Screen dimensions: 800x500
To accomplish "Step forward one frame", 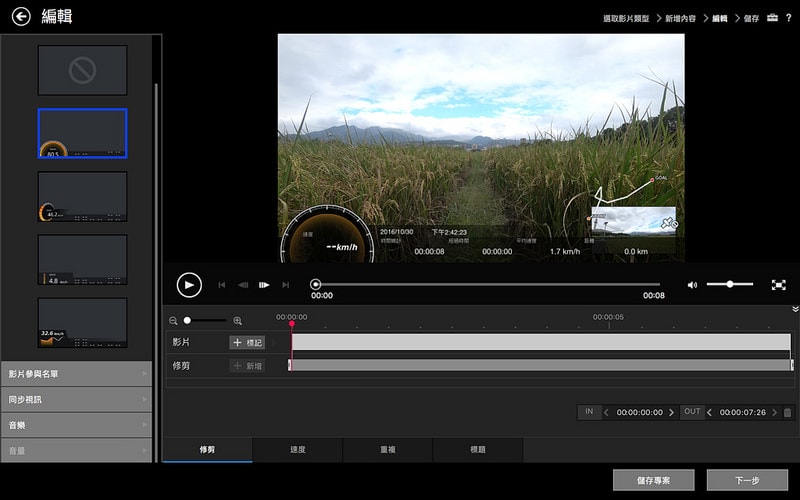I will [x=264, y=285].
